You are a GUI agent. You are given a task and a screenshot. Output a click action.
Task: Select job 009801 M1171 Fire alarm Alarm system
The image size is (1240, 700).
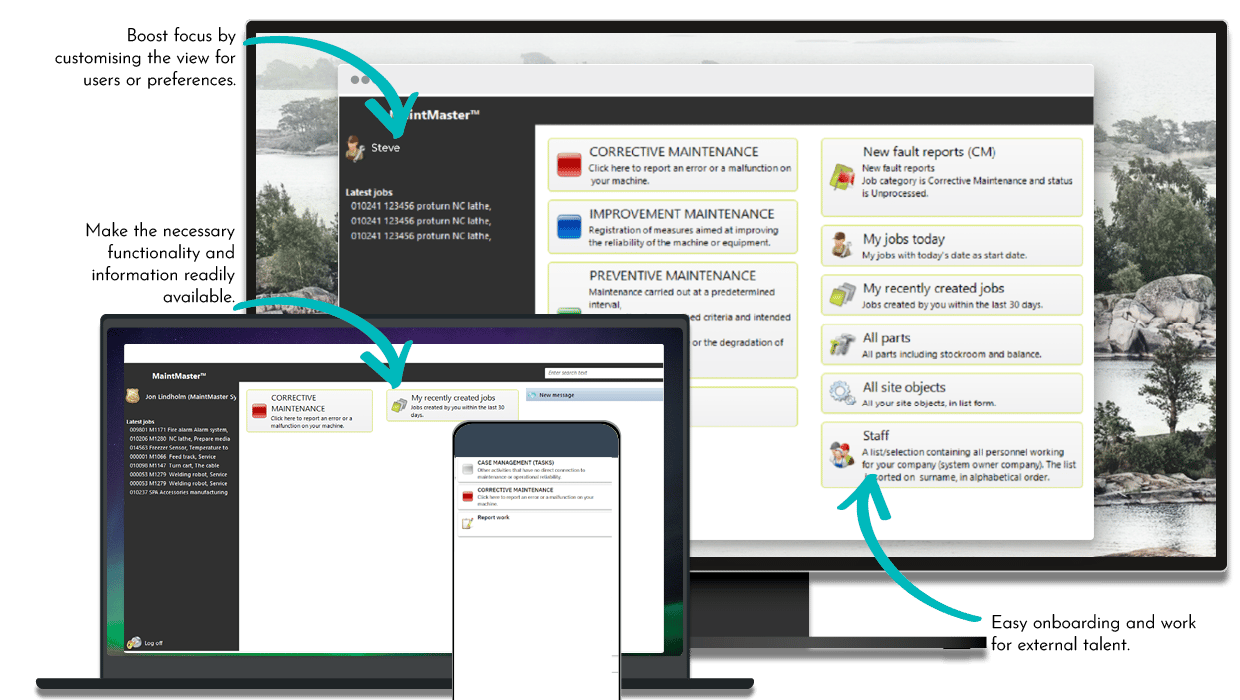(175, 428)
